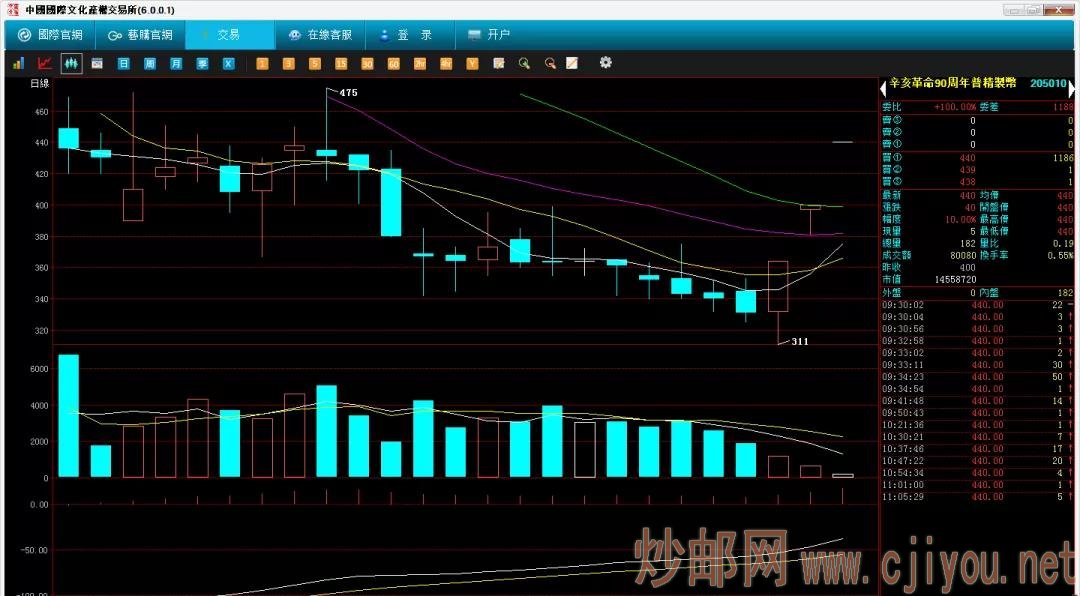Screen dimensions: 1080x596
Task: Click the buy-three price 438
Action: (968, 182)
